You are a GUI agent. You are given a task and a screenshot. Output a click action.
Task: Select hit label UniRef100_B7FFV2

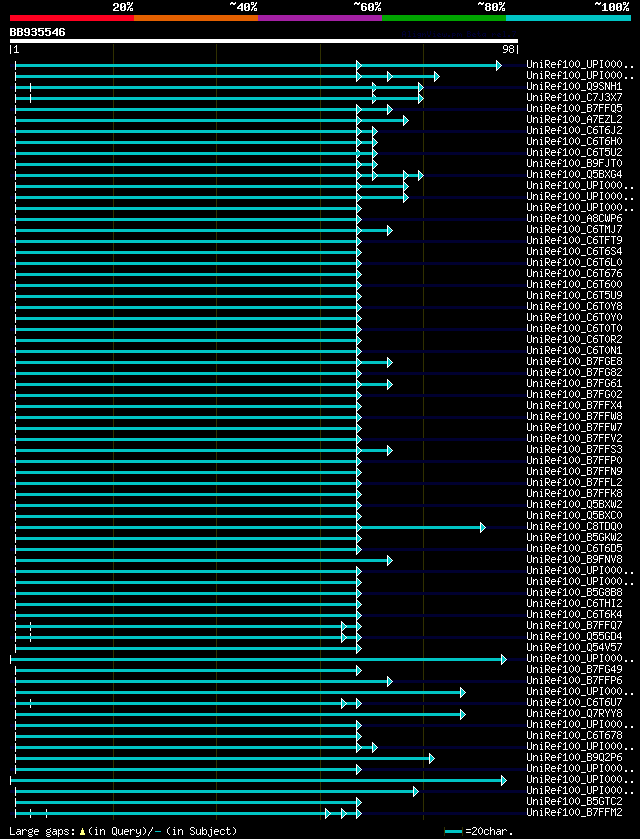click(x=574, y=439)
